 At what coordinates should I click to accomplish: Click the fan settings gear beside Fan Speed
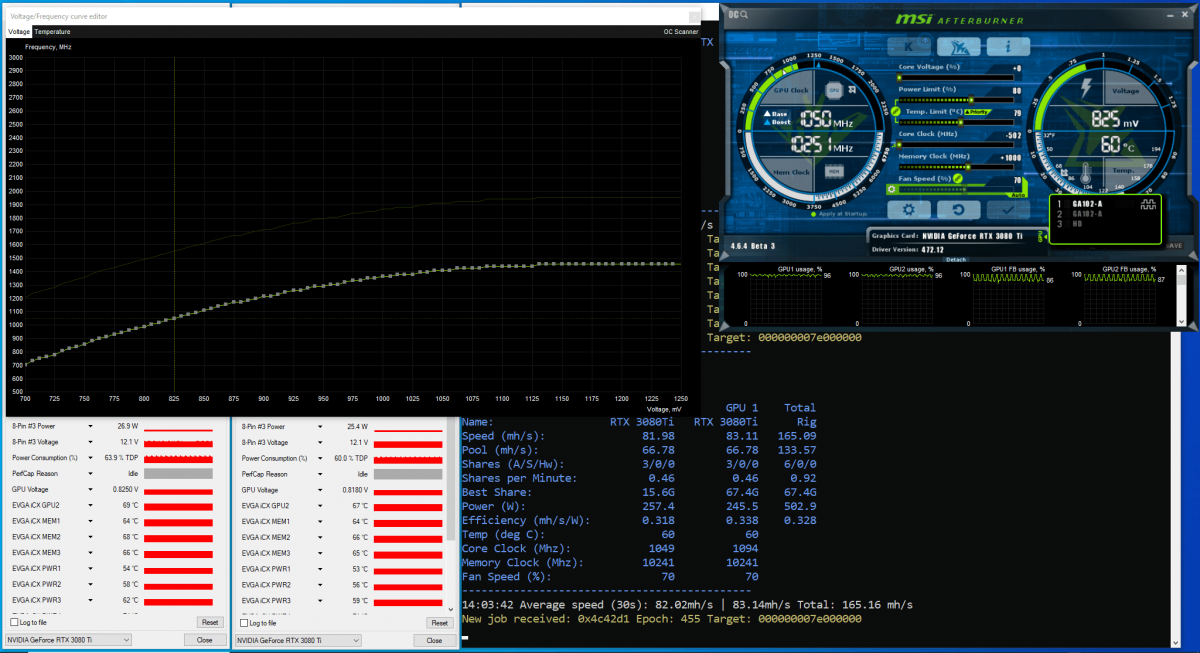click(892, 189)
